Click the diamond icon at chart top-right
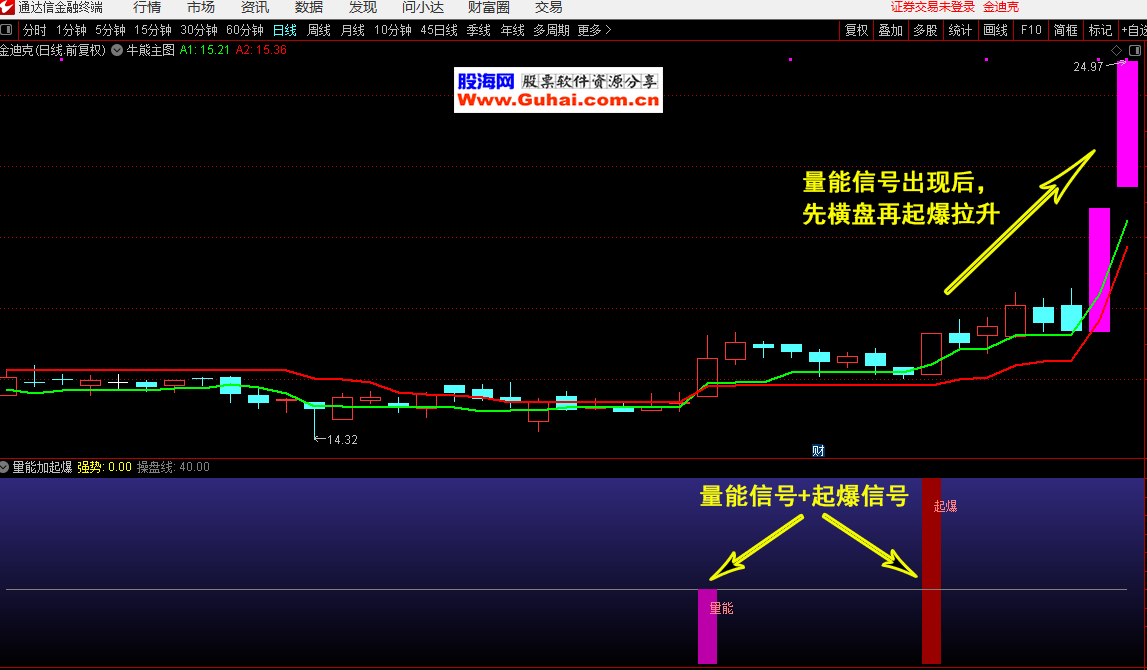The width and height of the screenshot is (1147, 670). tap(1116, 50)
